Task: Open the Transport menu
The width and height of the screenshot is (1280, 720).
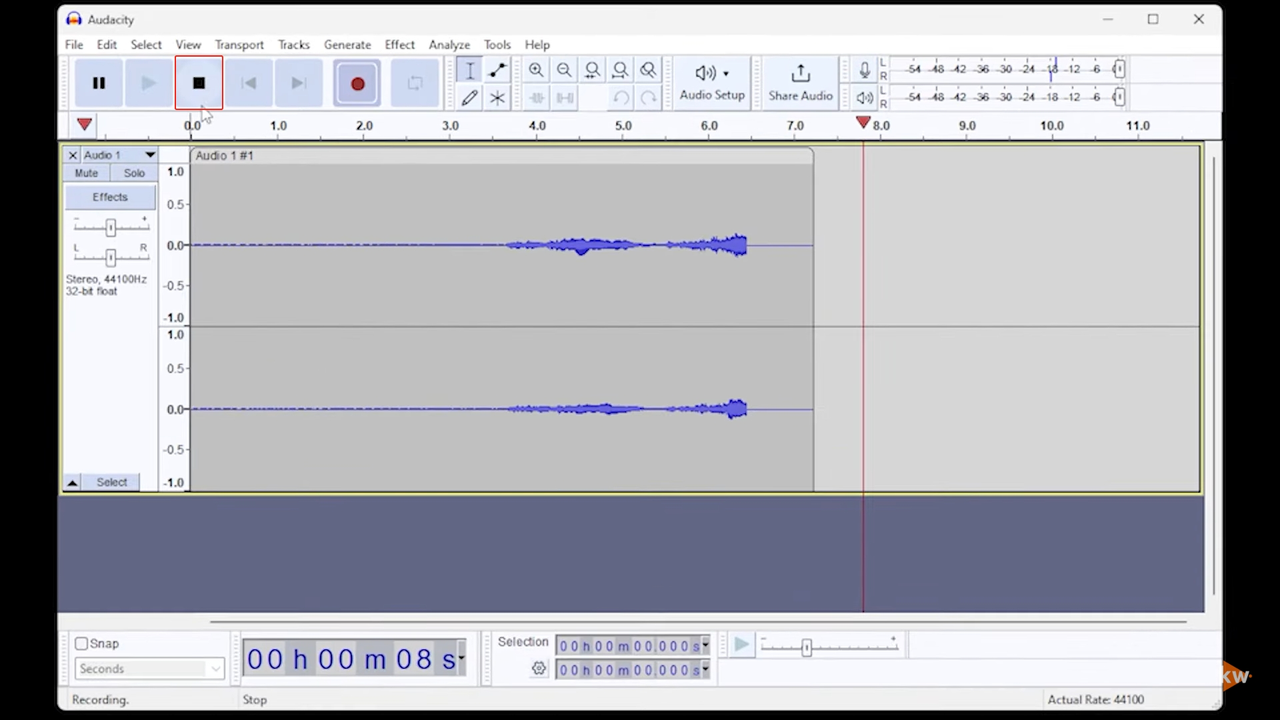Action: [239, 45]
